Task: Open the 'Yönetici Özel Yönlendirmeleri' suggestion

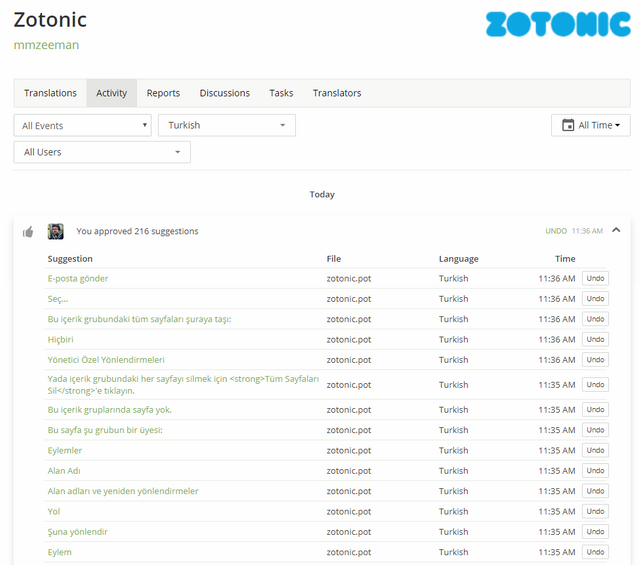Action: (106, 360)
